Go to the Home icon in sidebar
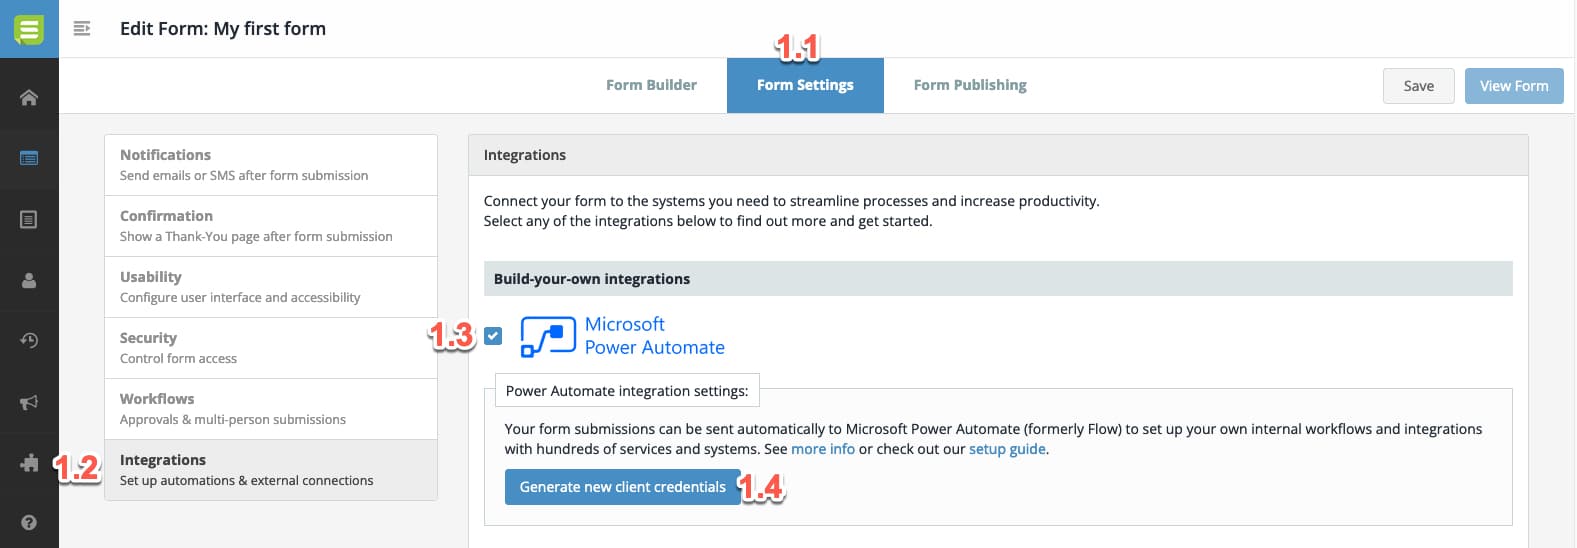The height and width of the screenshot is (548, 1577). coord(29,97)
